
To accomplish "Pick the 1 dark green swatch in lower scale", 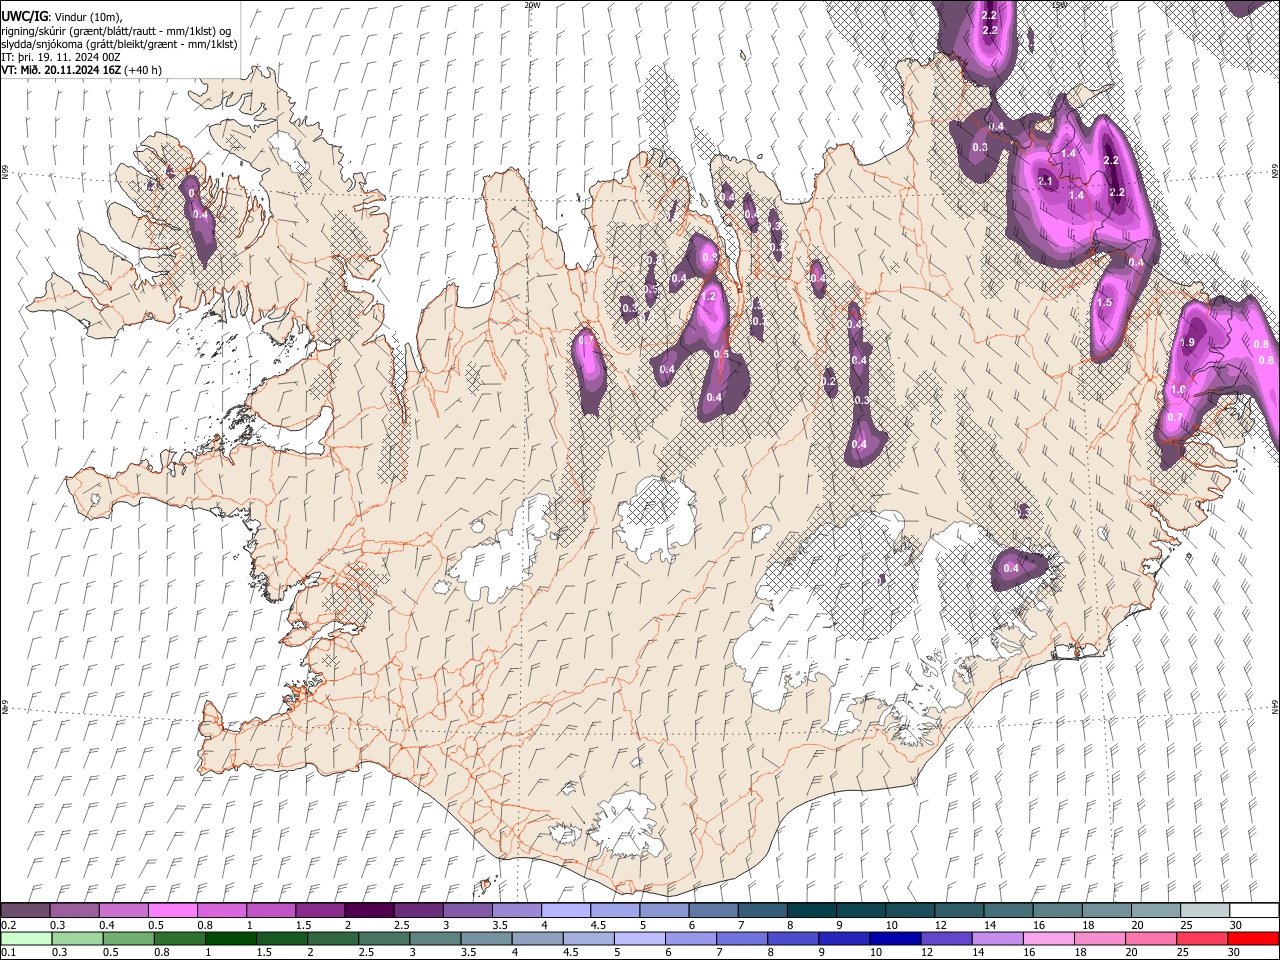I will pos(230,938).
